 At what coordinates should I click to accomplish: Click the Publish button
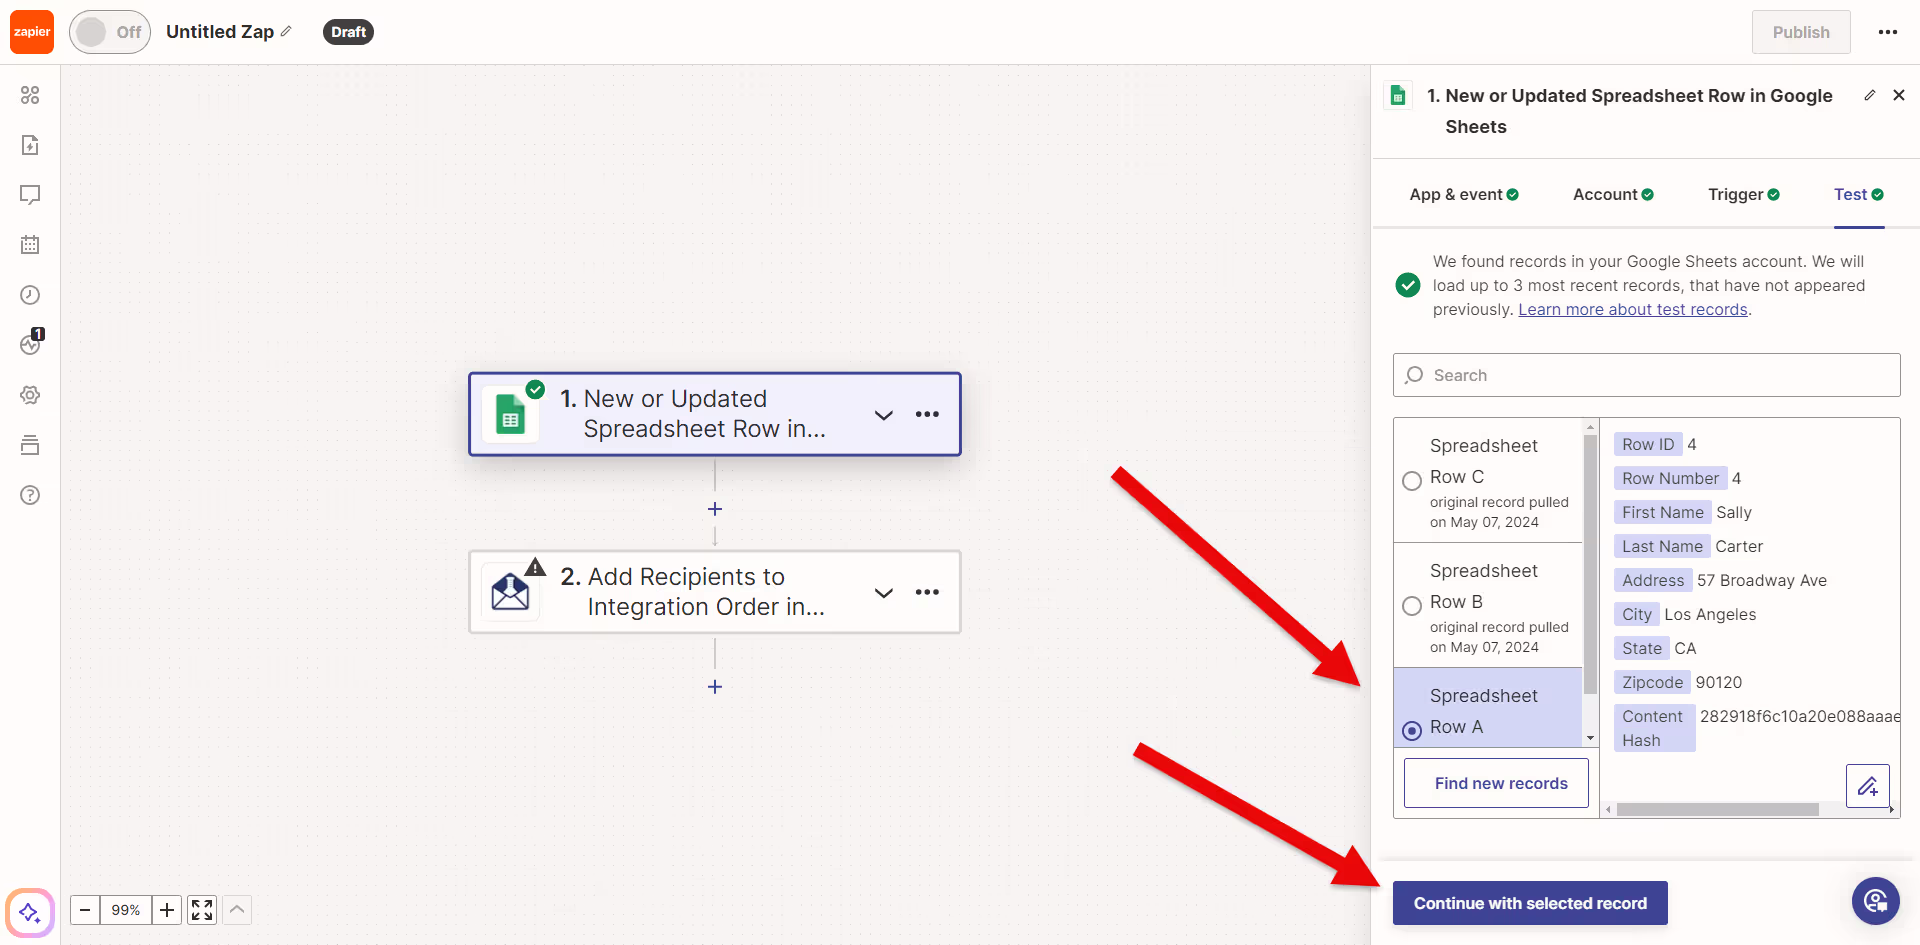(1801, 32)
